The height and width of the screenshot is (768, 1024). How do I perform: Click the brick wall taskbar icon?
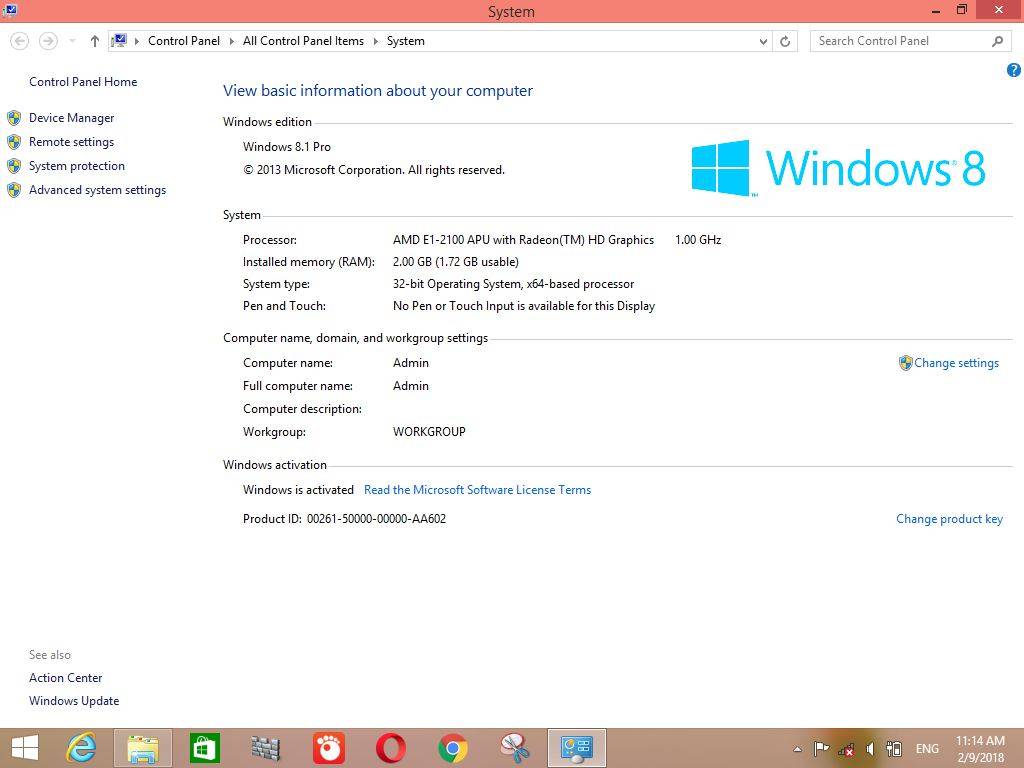[266, 748]
